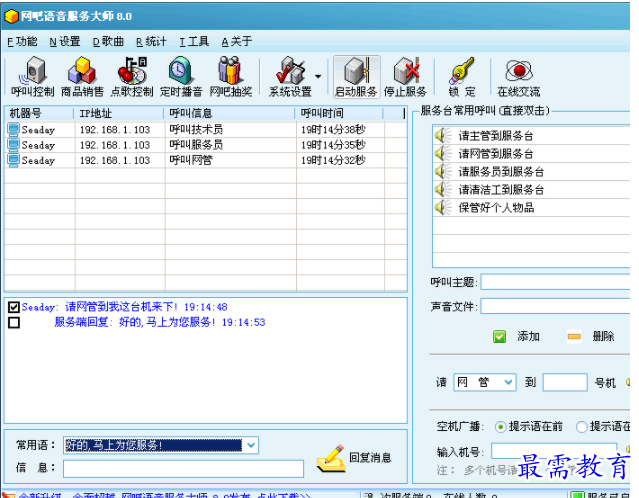Click the time 19时14分35秒
The image size is (639, 498).
[x=333, y=145]
